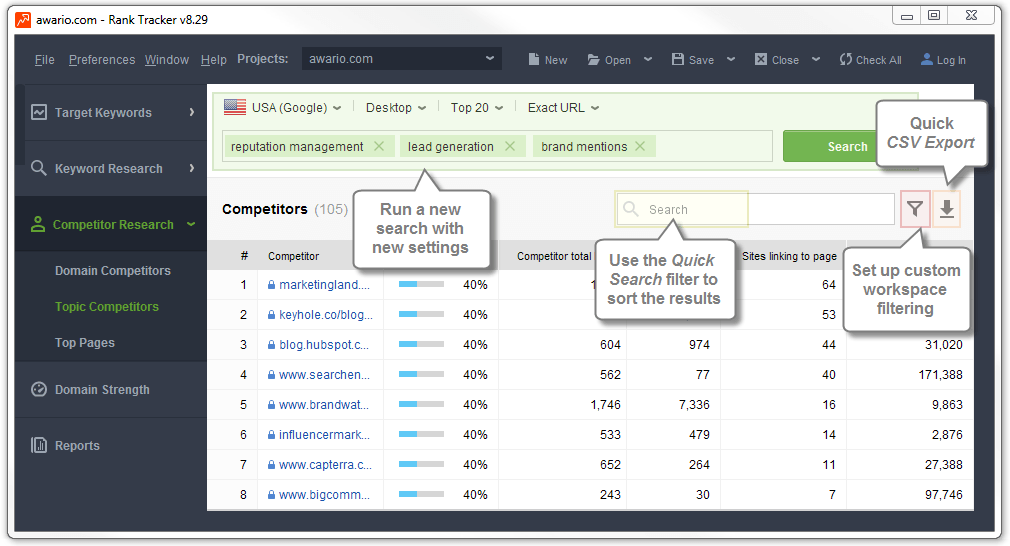Open the Projects awario.com dropdown
Viewport: 1010px width, 546px height.
click(402, 59)
